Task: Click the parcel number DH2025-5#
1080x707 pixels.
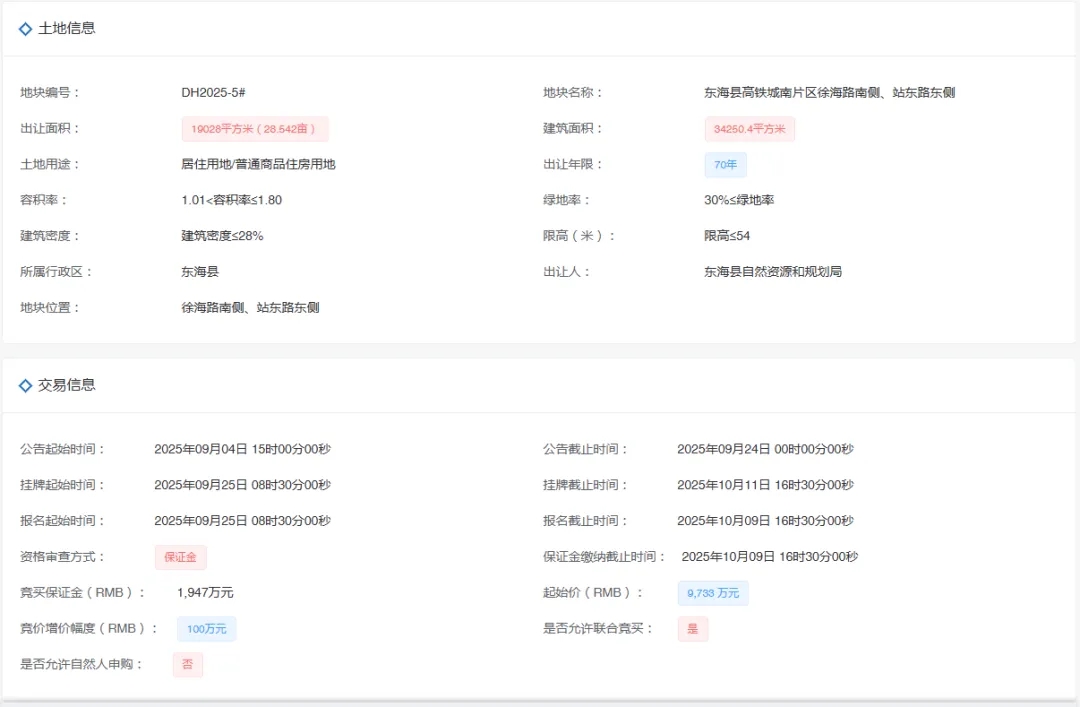Action: 213,93
